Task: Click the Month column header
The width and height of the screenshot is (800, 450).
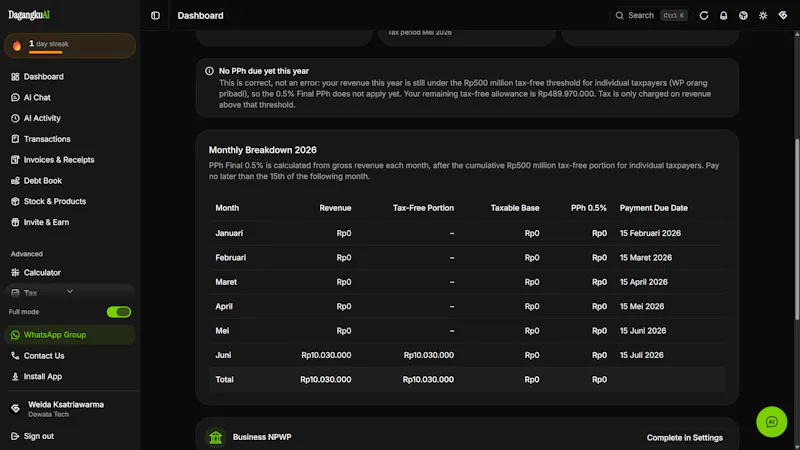Action: coord(227,208)
